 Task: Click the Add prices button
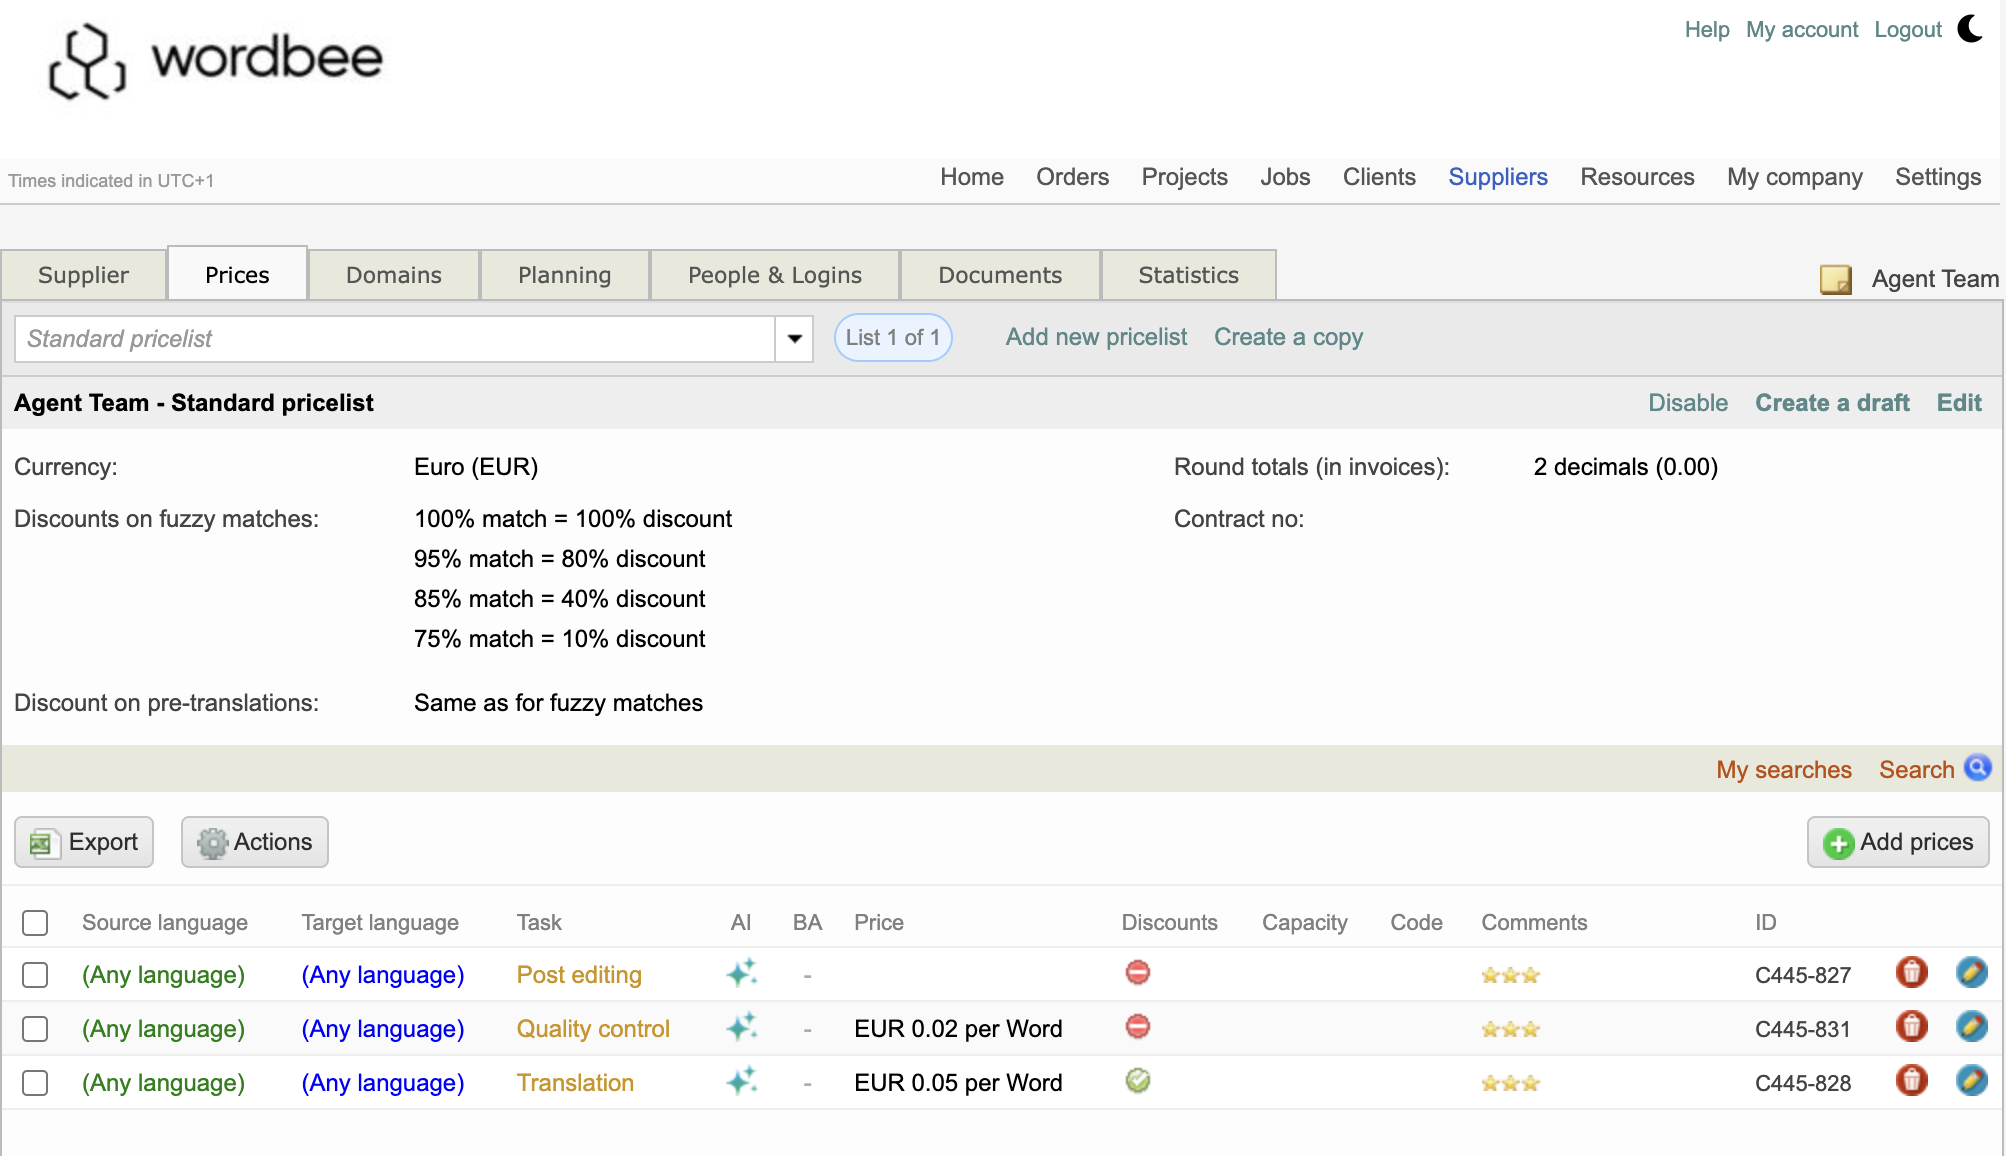click(x=1897, y=842)
